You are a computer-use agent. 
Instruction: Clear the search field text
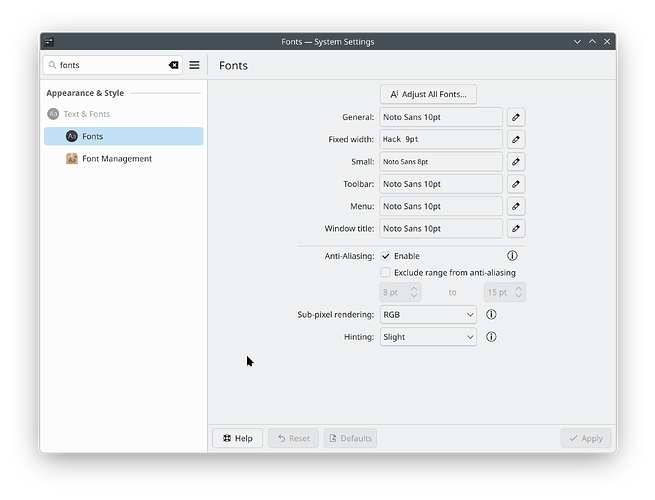(x=173, y=65)
